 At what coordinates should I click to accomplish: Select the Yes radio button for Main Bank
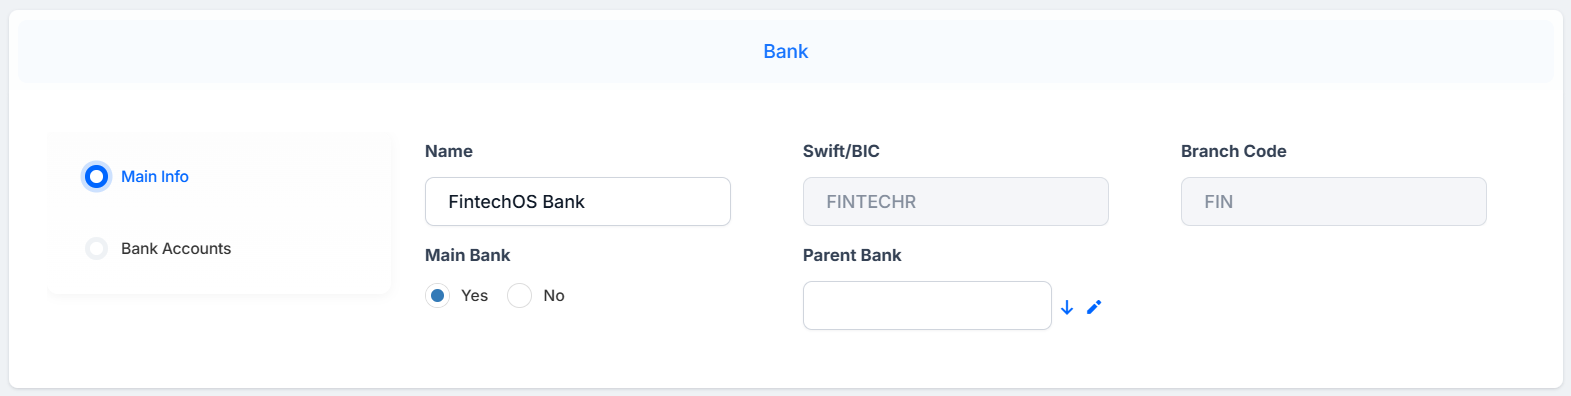point(437,296)
